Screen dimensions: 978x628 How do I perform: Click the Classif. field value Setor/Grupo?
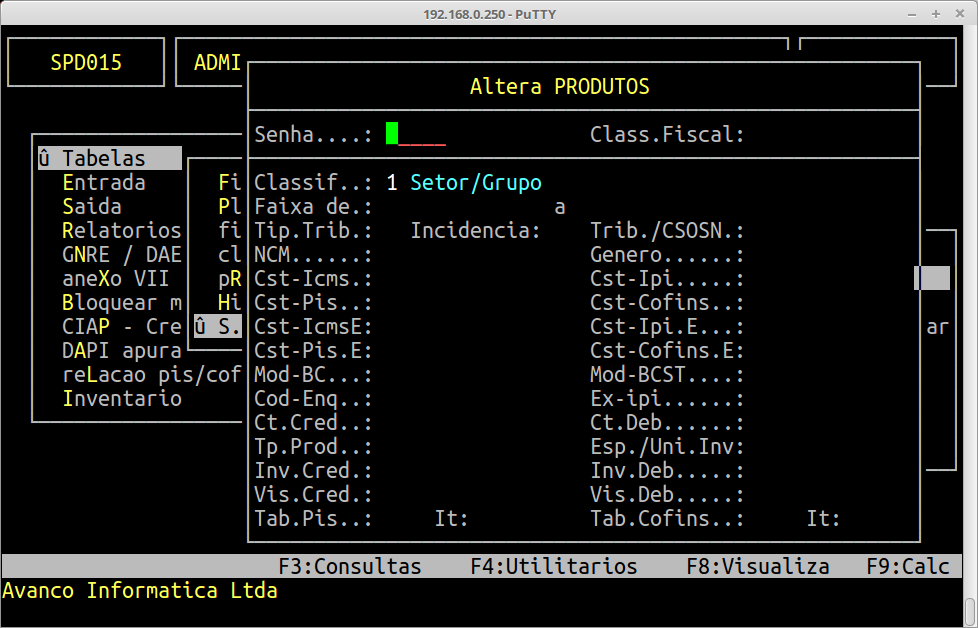click(475, 183)
